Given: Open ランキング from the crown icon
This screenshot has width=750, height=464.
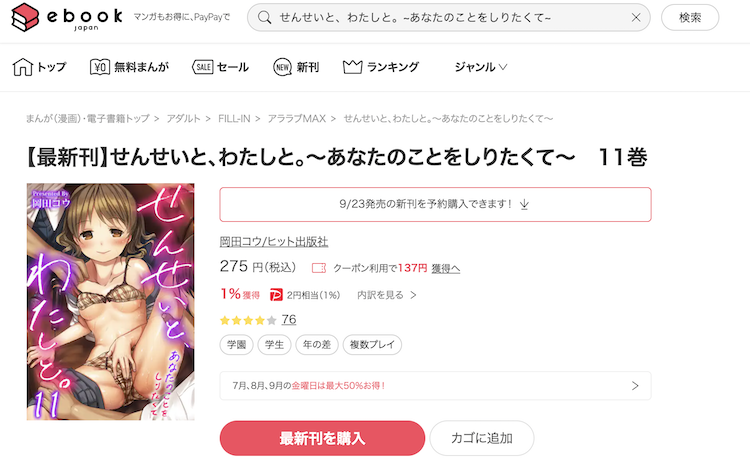Looking at the screenshot, I should 353,67.
